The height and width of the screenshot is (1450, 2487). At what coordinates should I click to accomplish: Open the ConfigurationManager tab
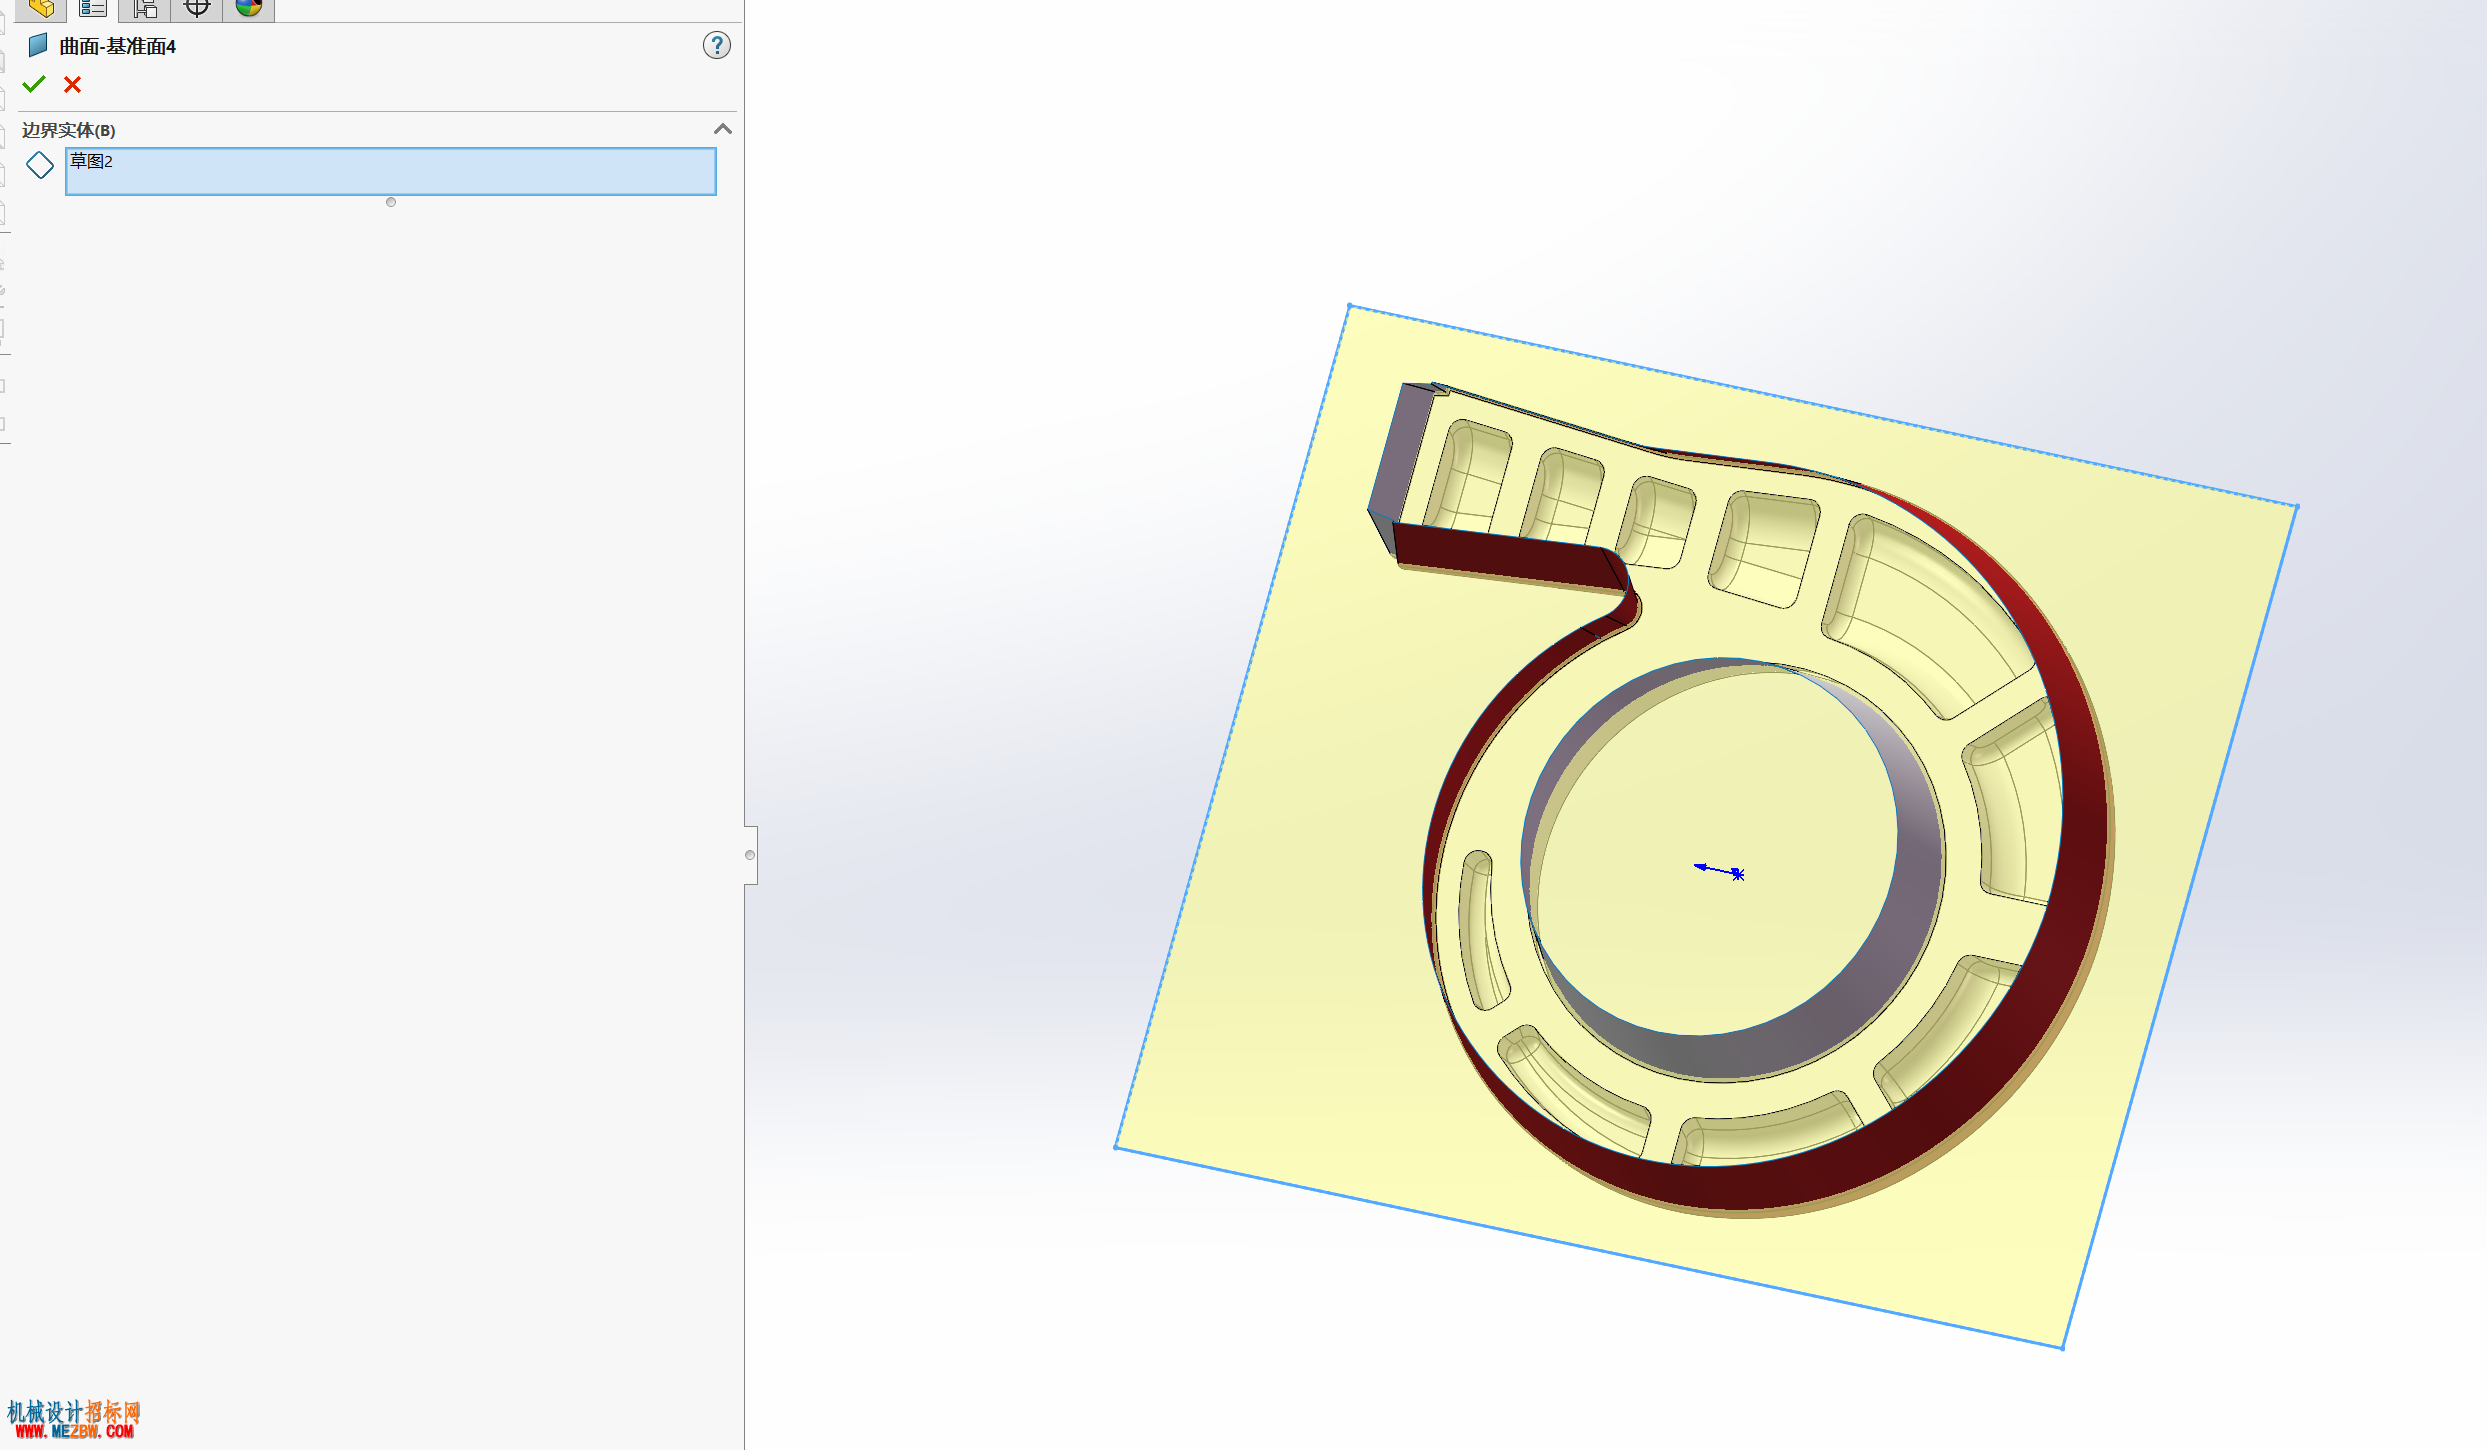click(145, 9)
